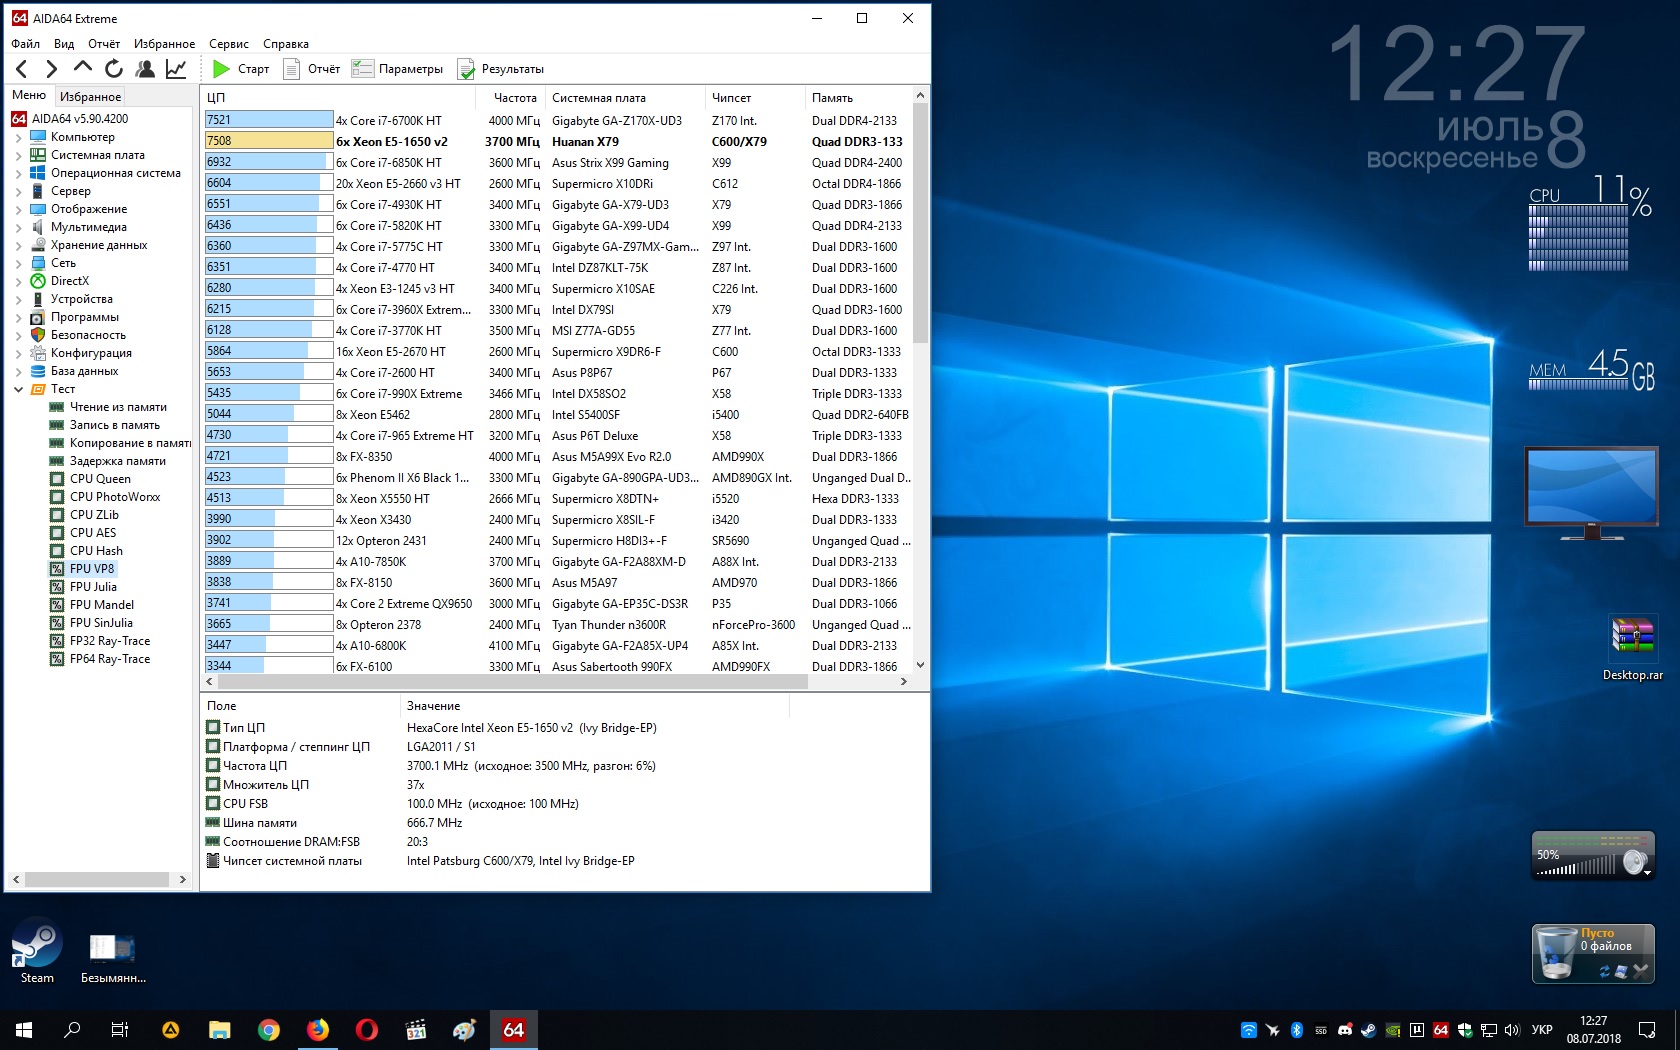
Task: Select the CPU Queen benchmark
Action: coord(100,479)
